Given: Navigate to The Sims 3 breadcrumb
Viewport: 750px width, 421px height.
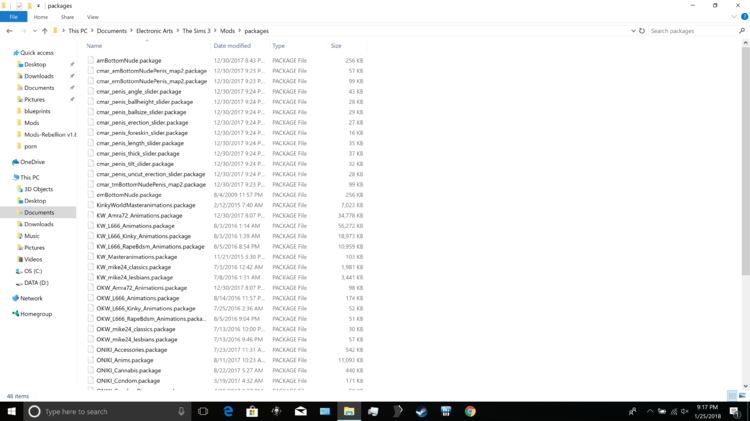Looking at the screenshot, I should tap(196, 31).
